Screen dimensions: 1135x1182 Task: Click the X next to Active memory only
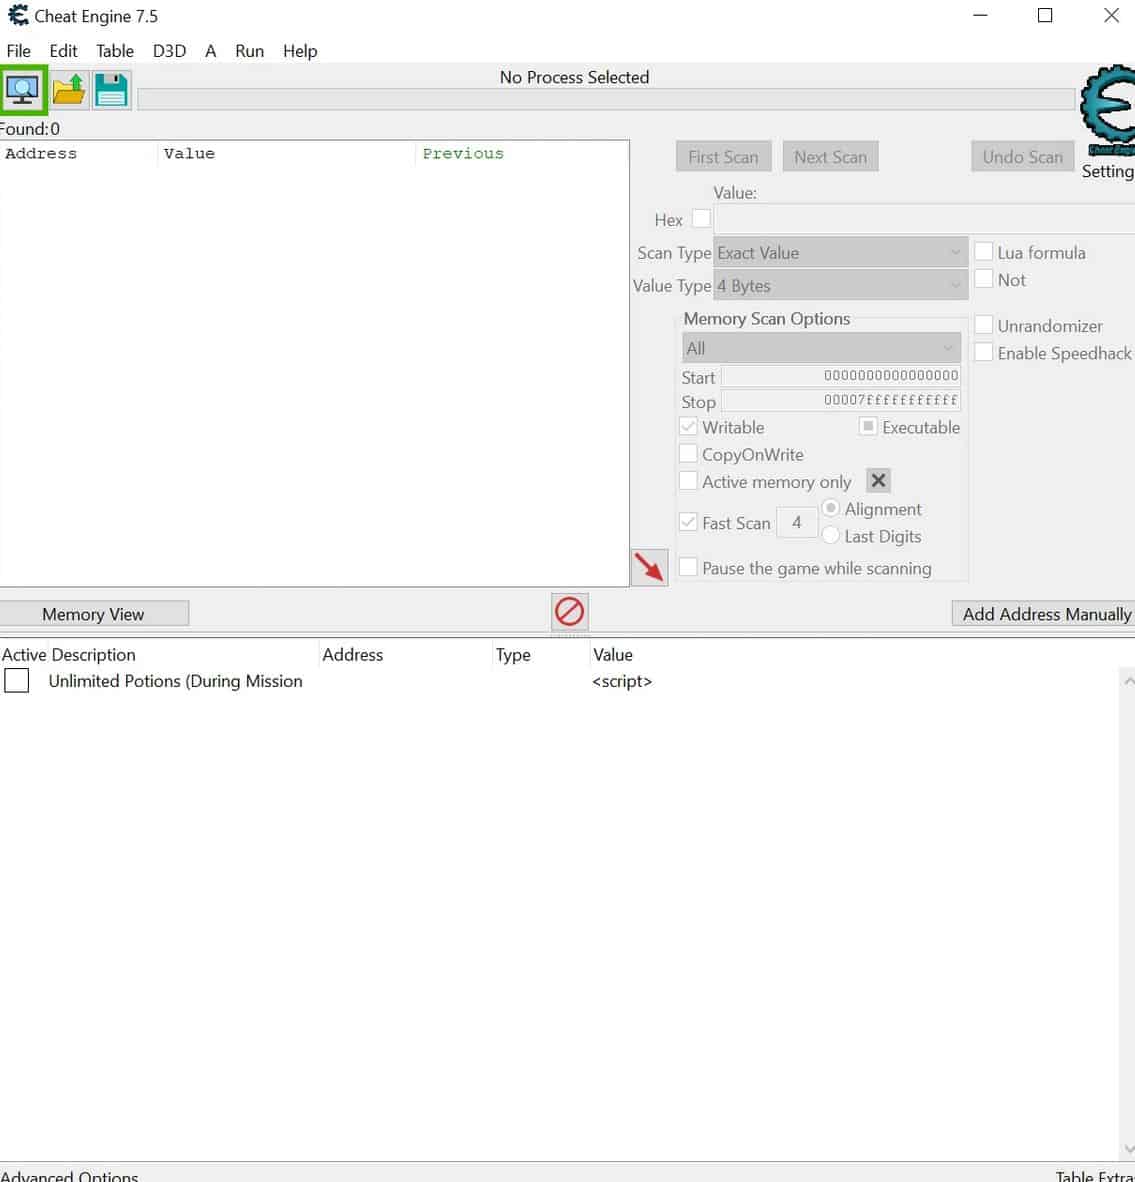tap(878, 481)
